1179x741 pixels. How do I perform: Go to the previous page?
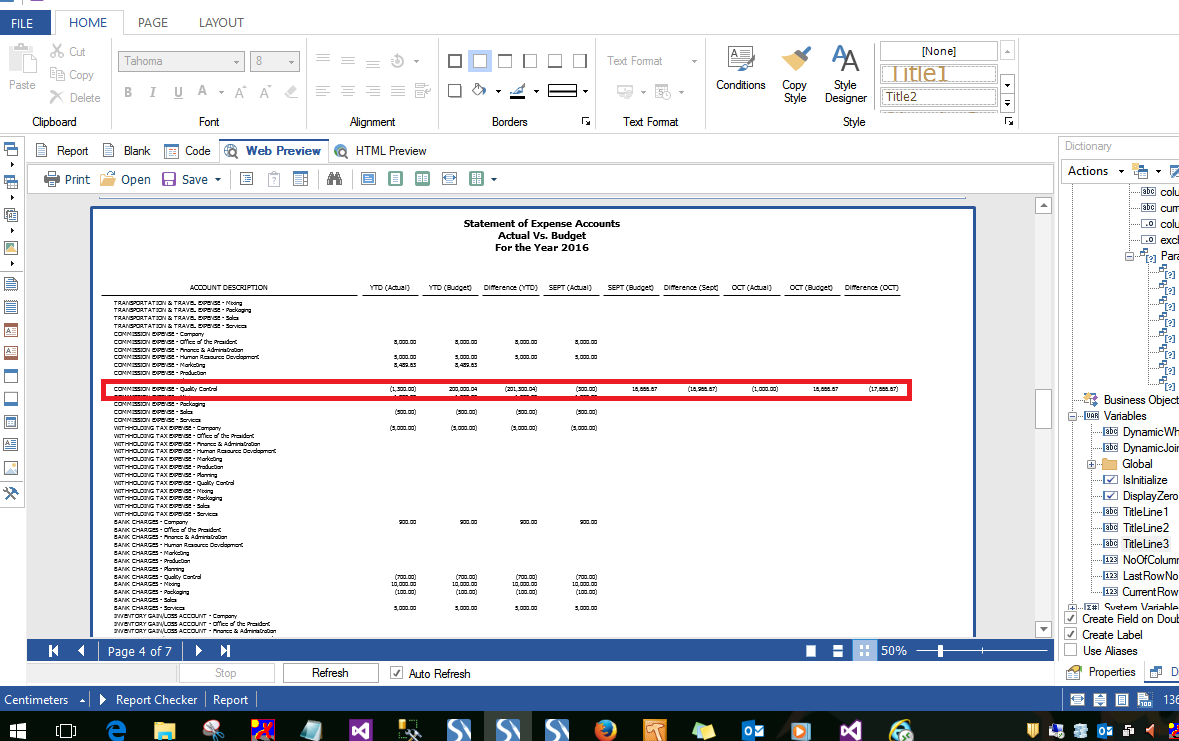80,651
